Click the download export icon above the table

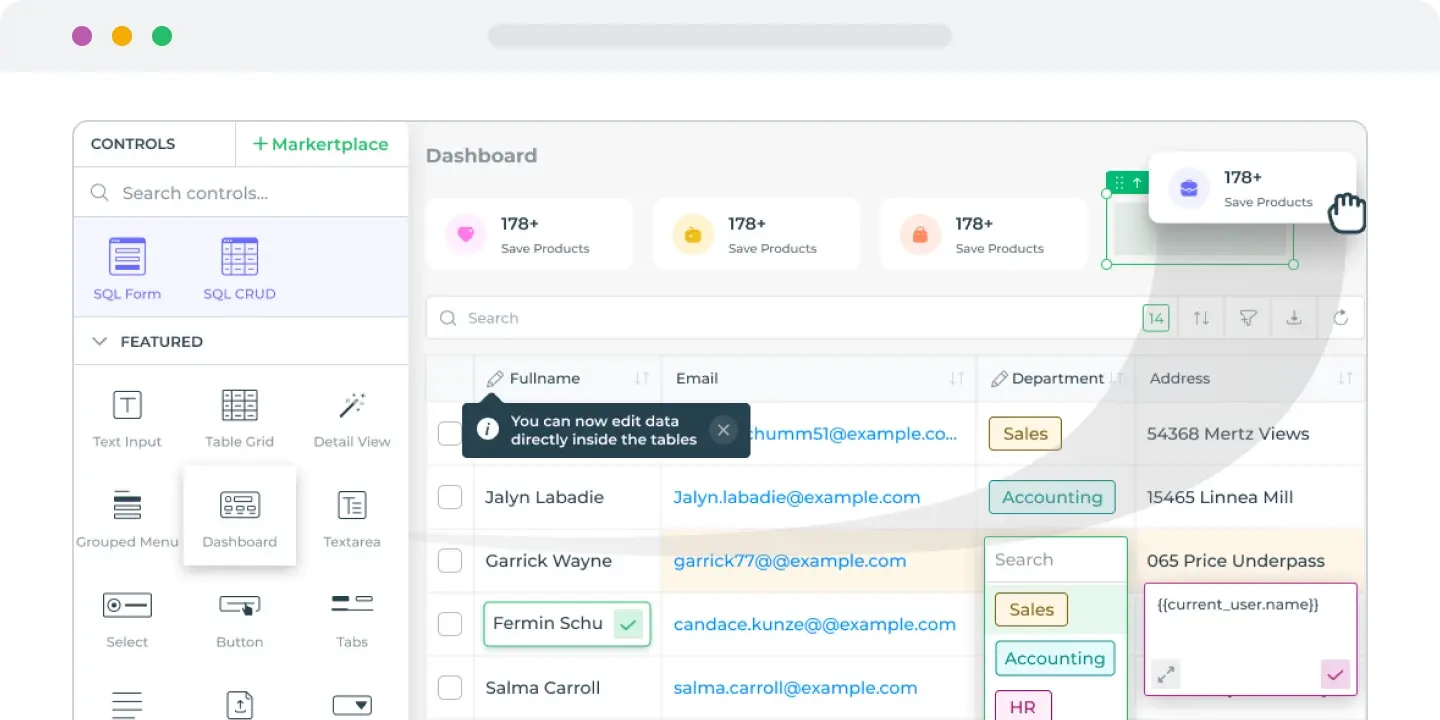pyautogui.click(x=1294, y=317)
